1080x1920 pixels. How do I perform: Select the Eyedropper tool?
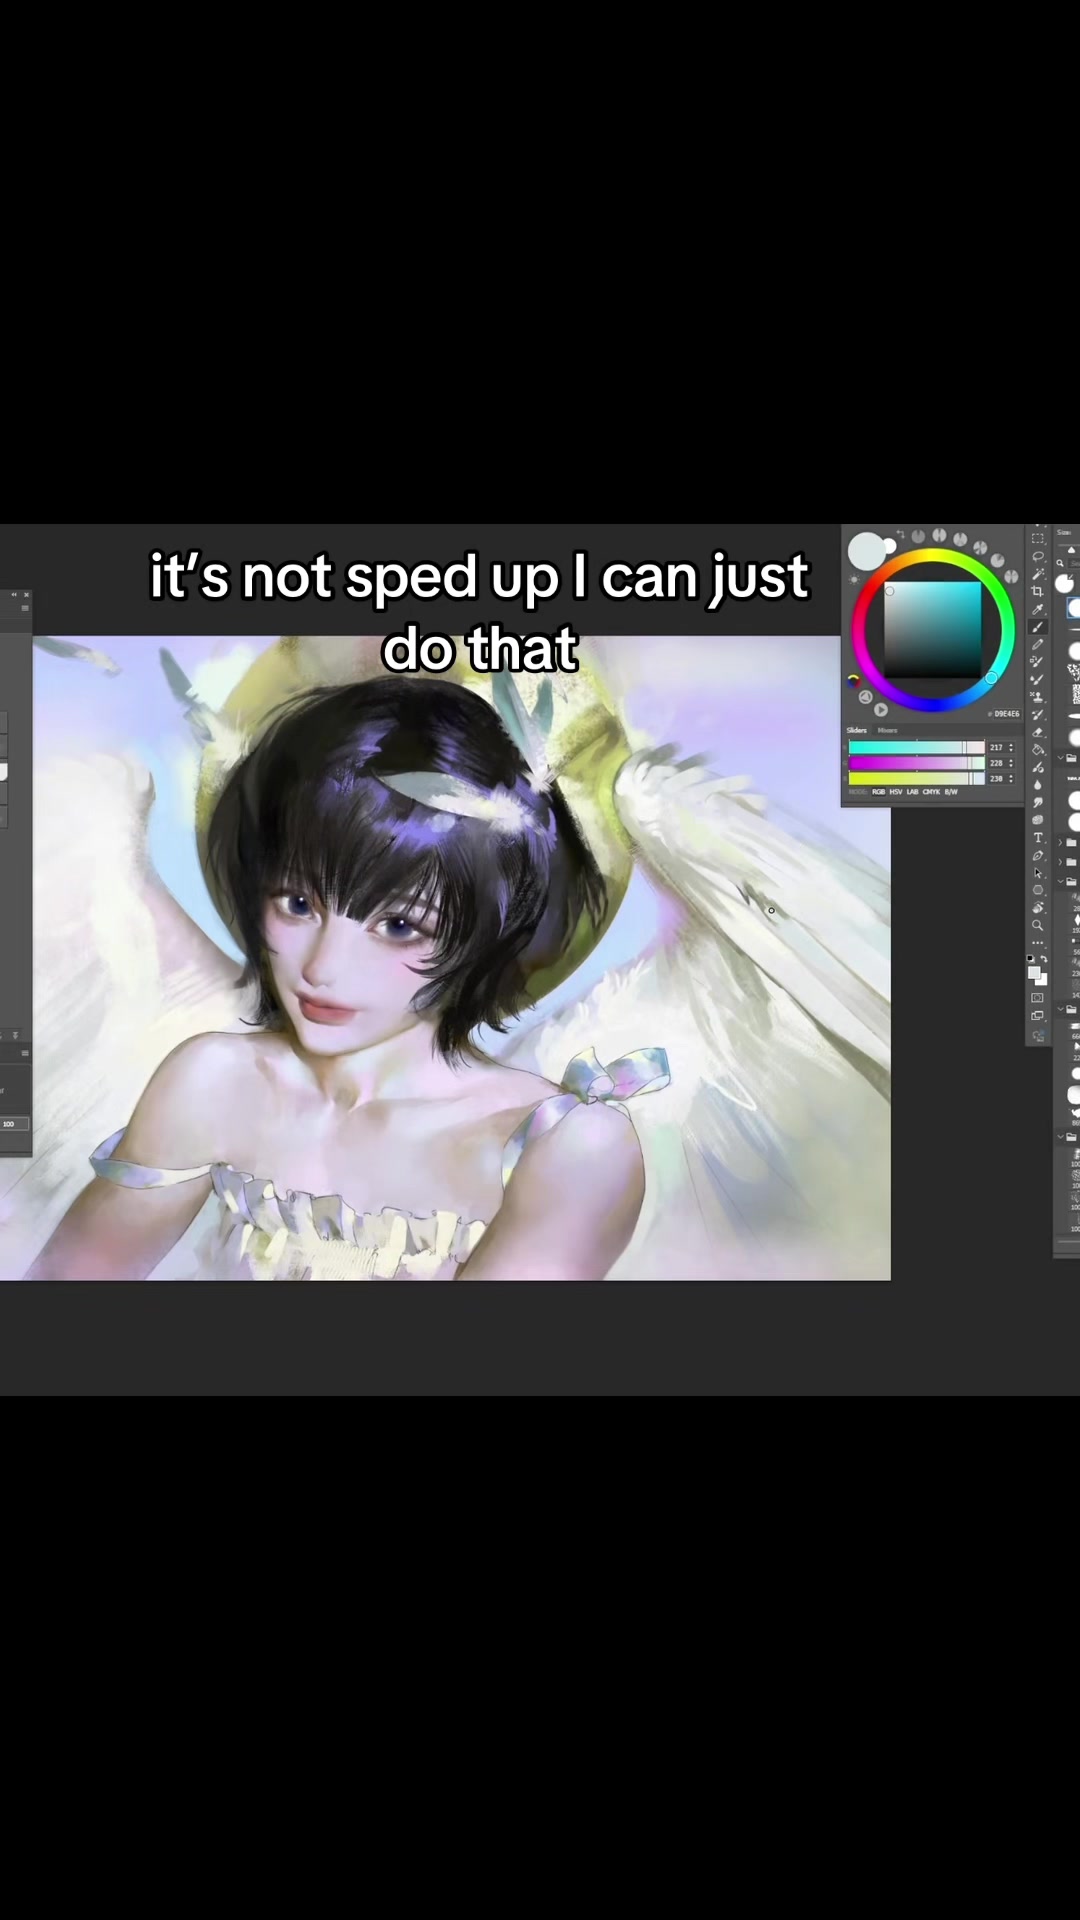coord(1037,609)
